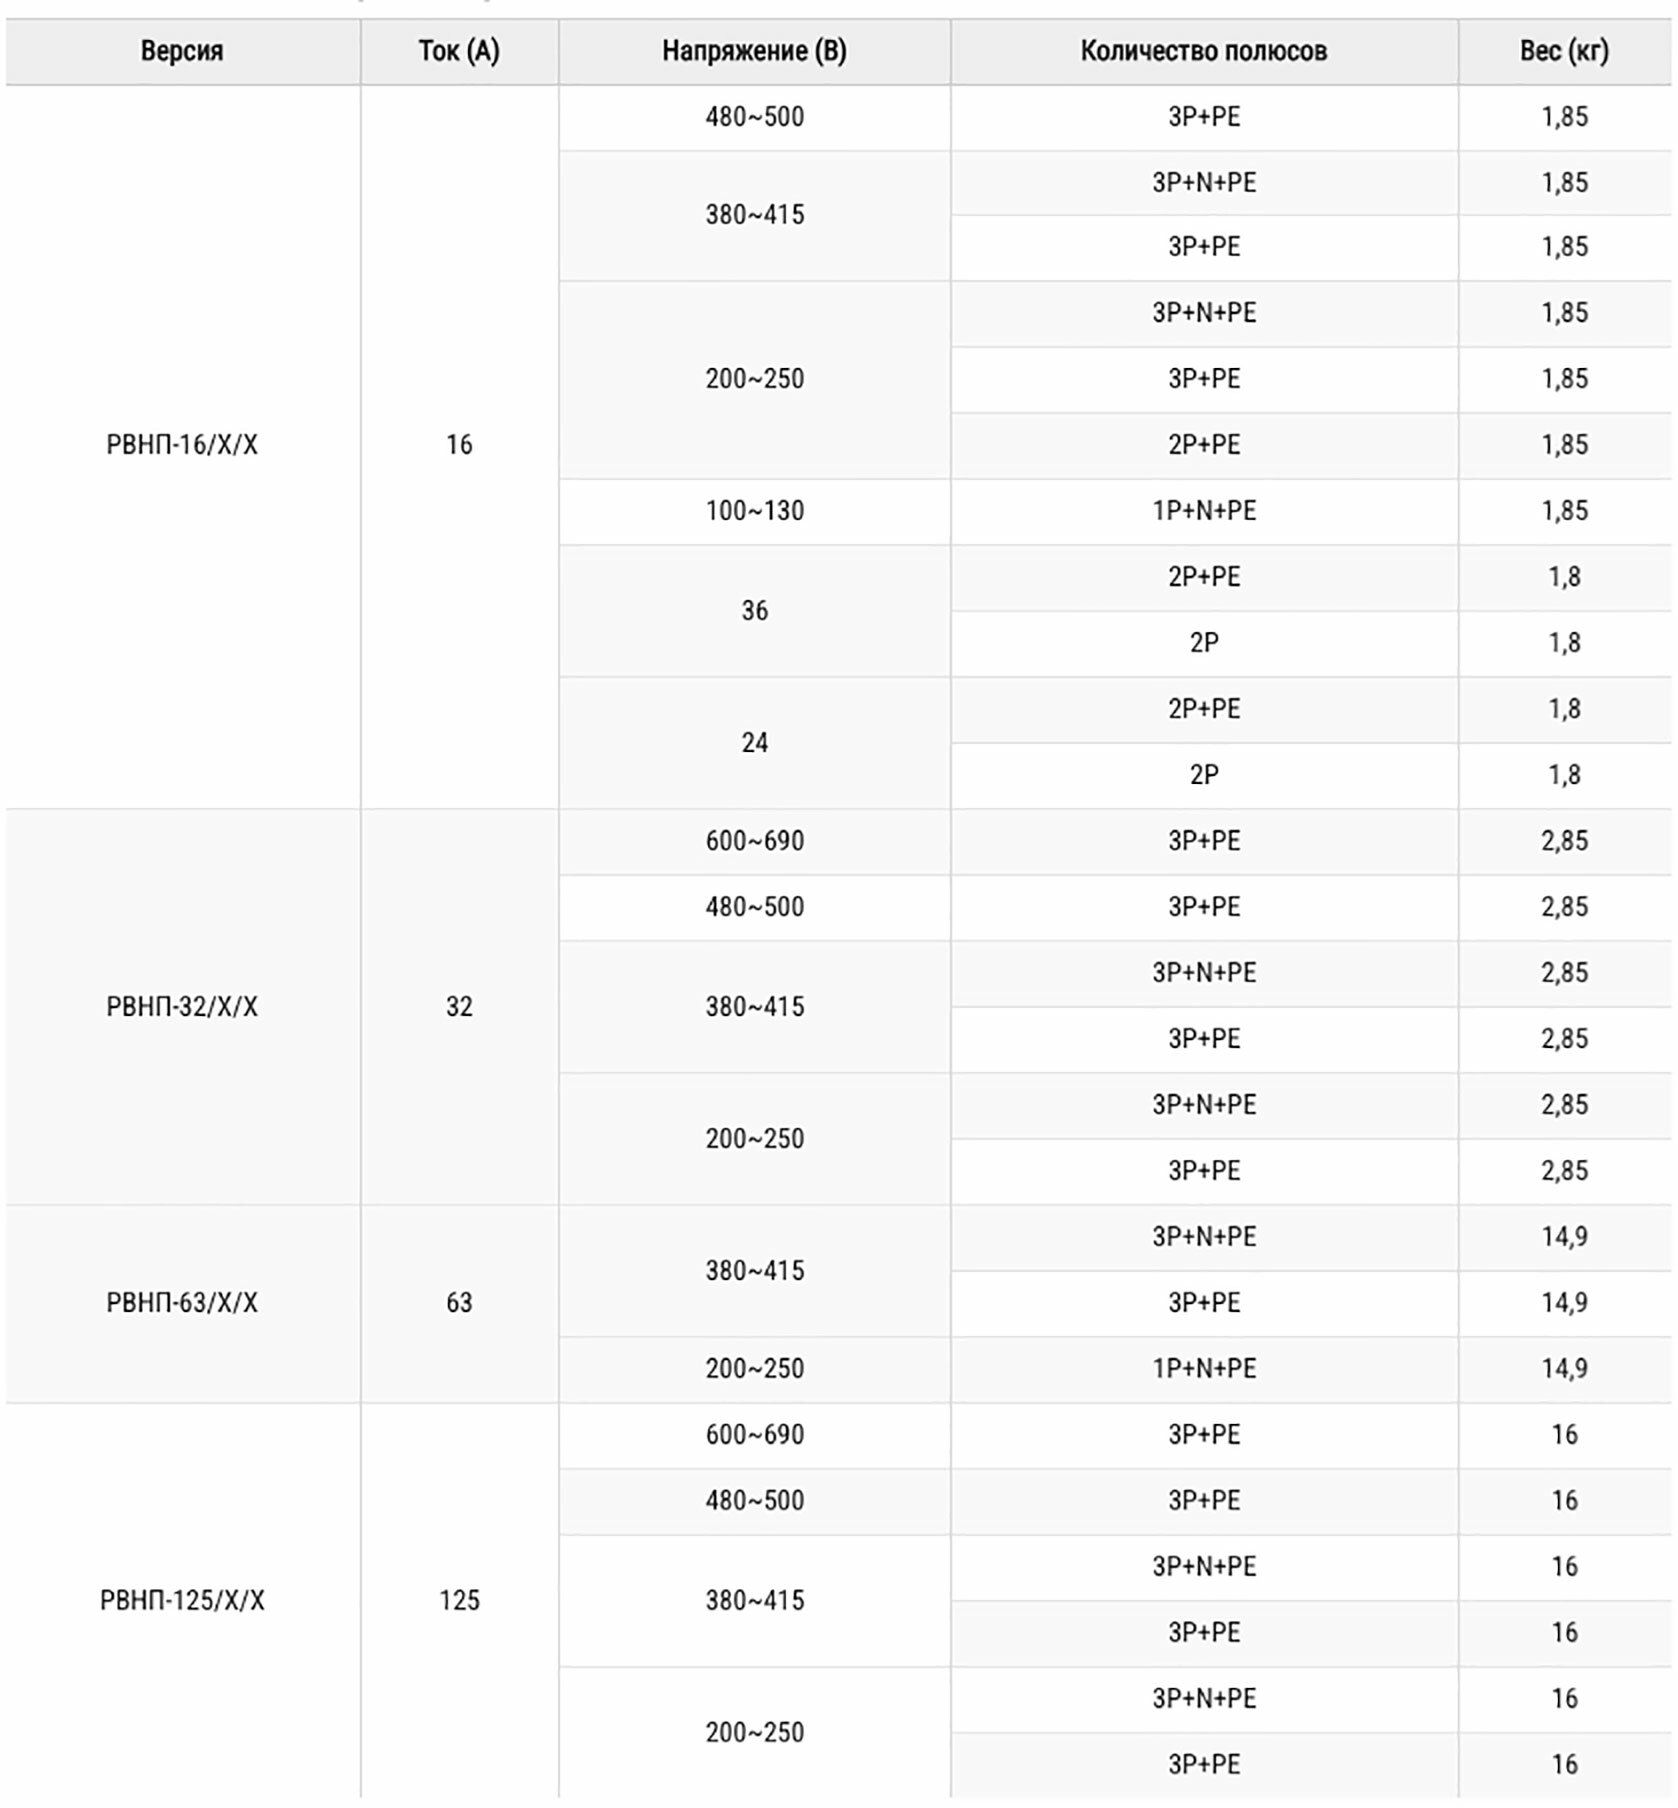Image resolution: width=1678 pixels, height=1808 pixels.
Task: Click the РВНП-63/Х/Х version cell
Action: click(182, 1303)
